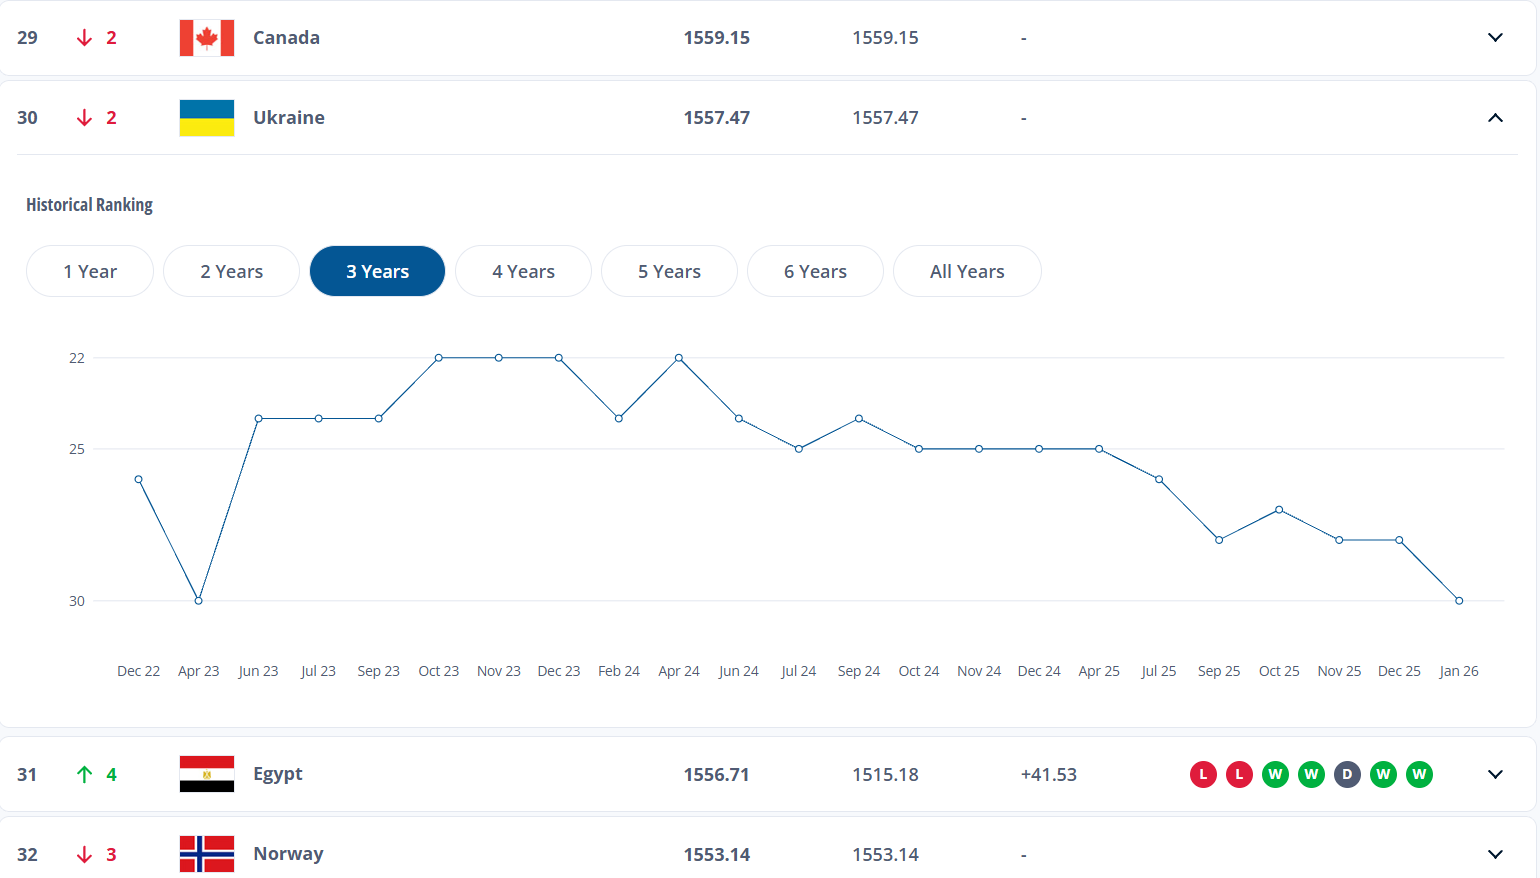Click the Egypt flag icon

(207, 774)
